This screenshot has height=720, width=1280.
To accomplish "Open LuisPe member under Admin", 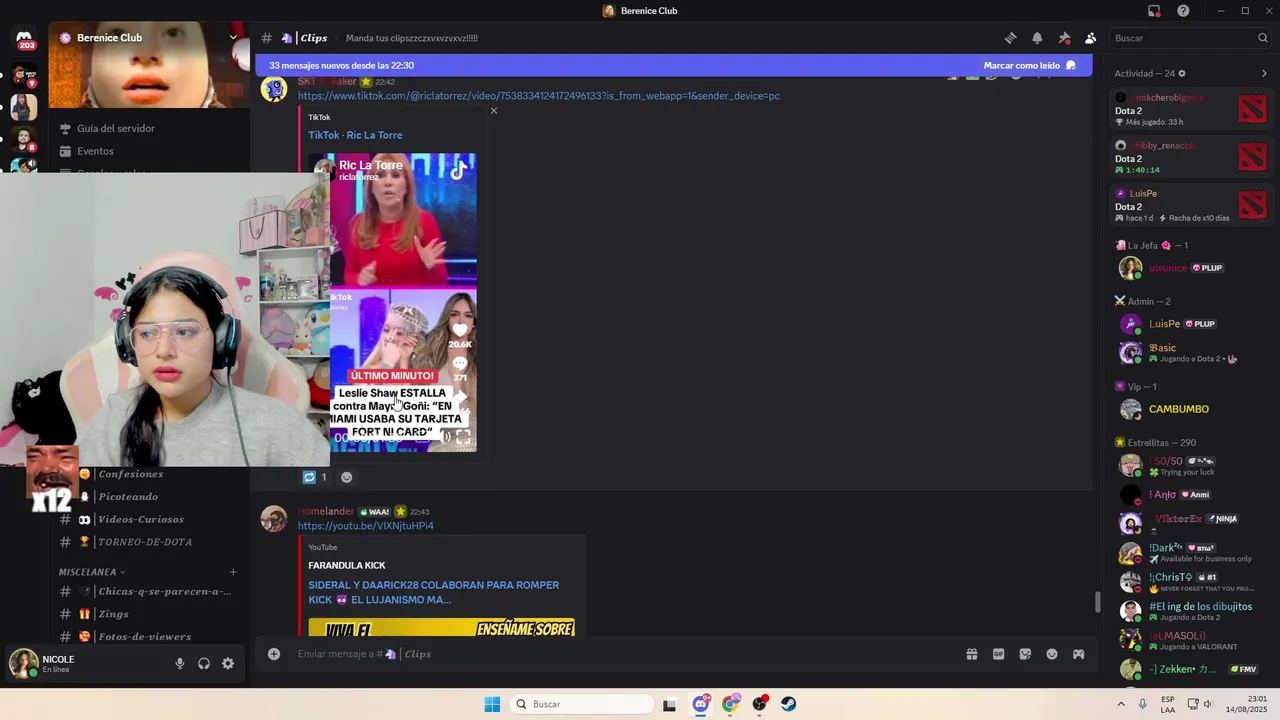I will click(x=1191, y=324).
